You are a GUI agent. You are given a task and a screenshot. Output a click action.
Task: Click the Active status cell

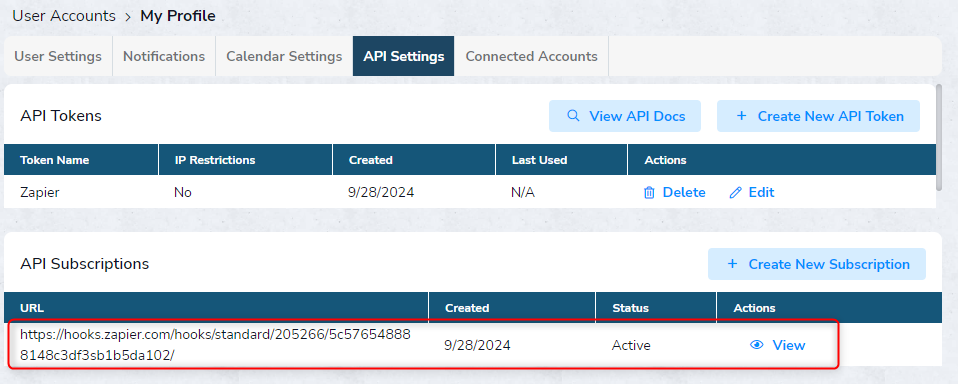point(631,346)
